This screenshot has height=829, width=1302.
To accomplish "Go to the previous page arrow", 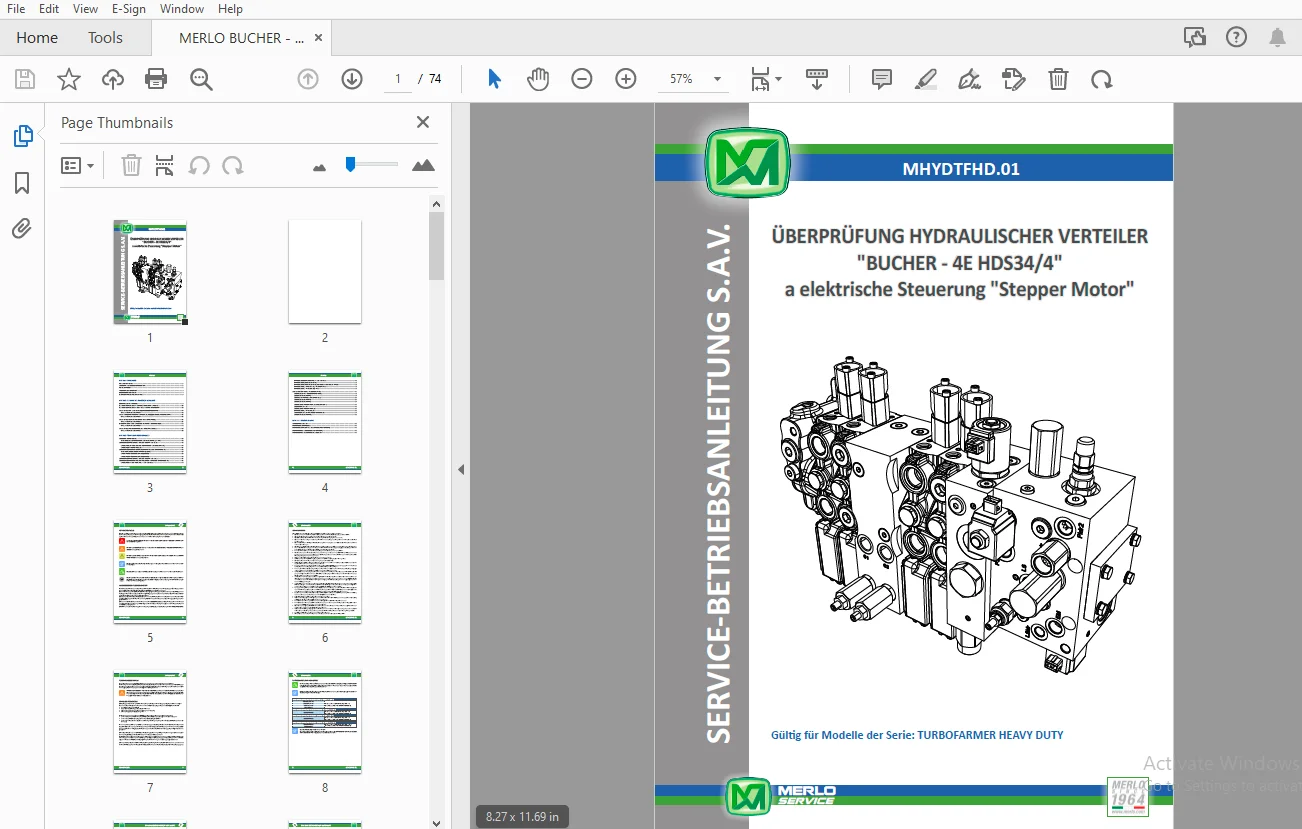I will 308,79.
